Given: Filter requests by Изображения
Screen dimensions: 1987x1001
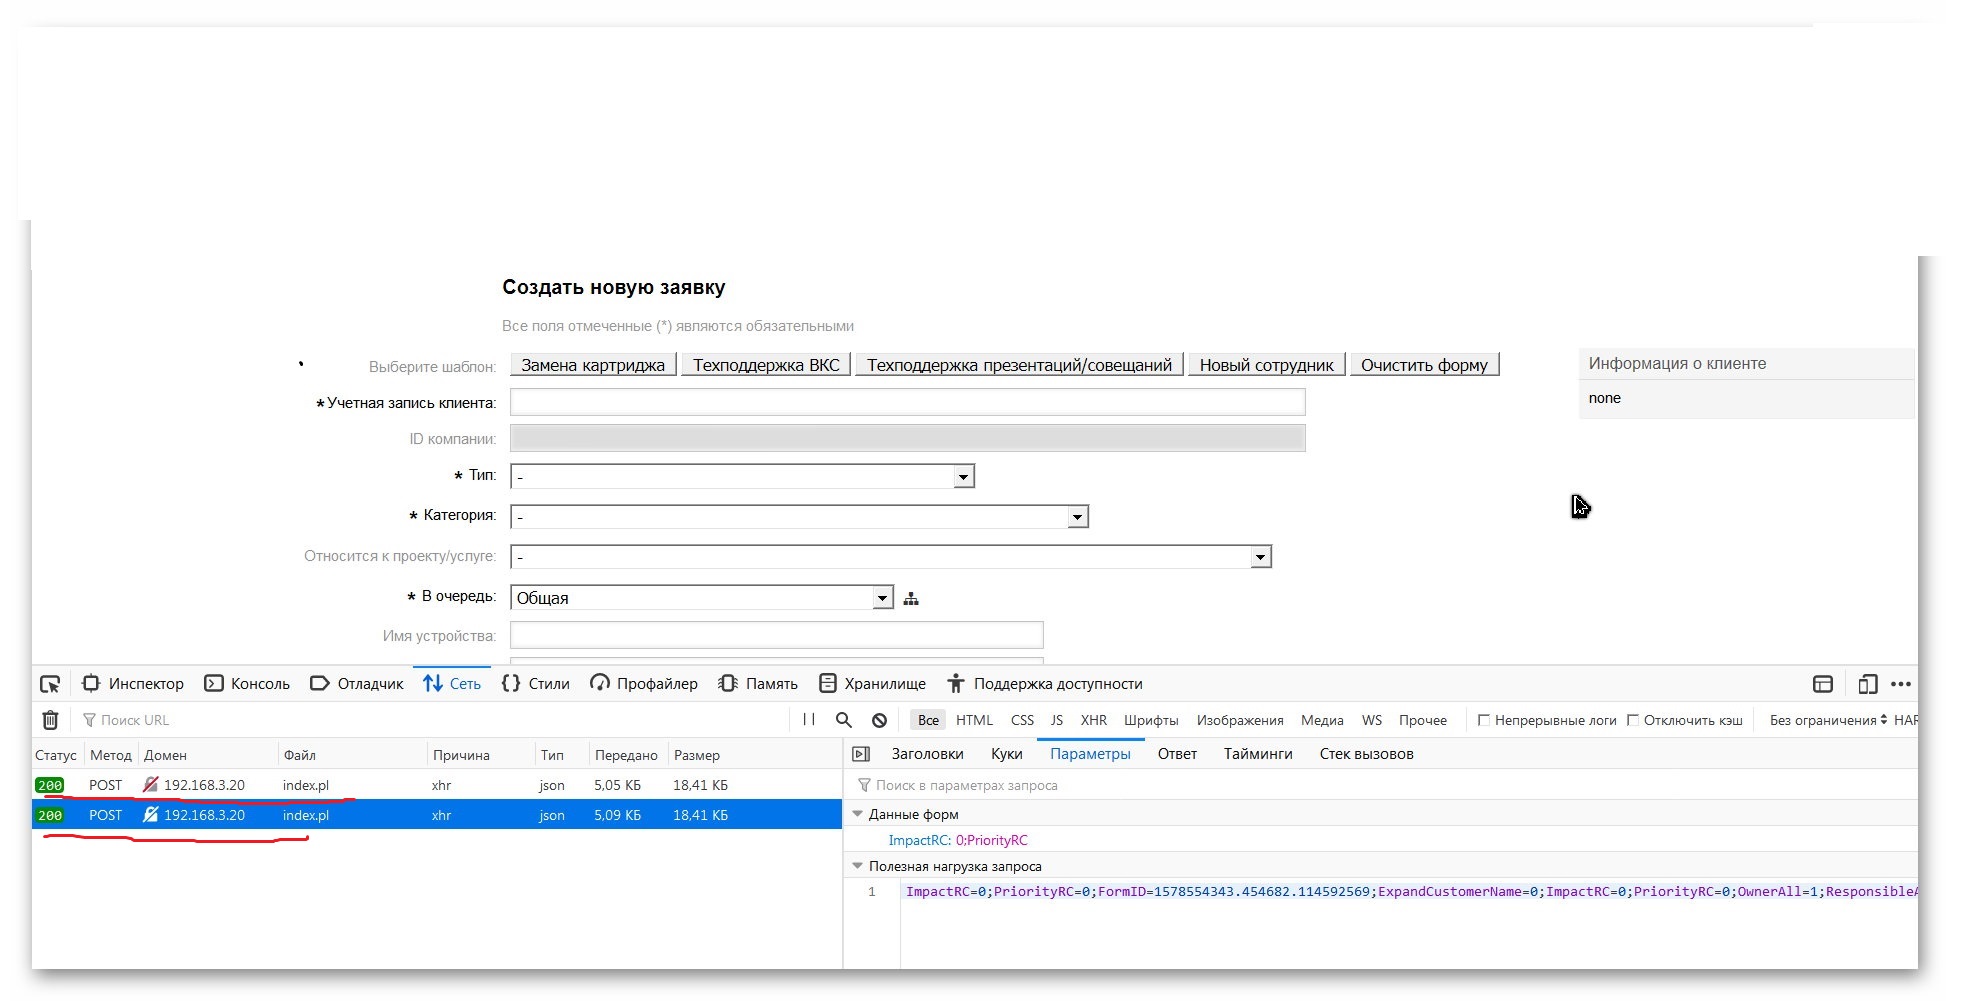Looking at the screenshot, I should pyautogui.click(x=1240, y=720).
